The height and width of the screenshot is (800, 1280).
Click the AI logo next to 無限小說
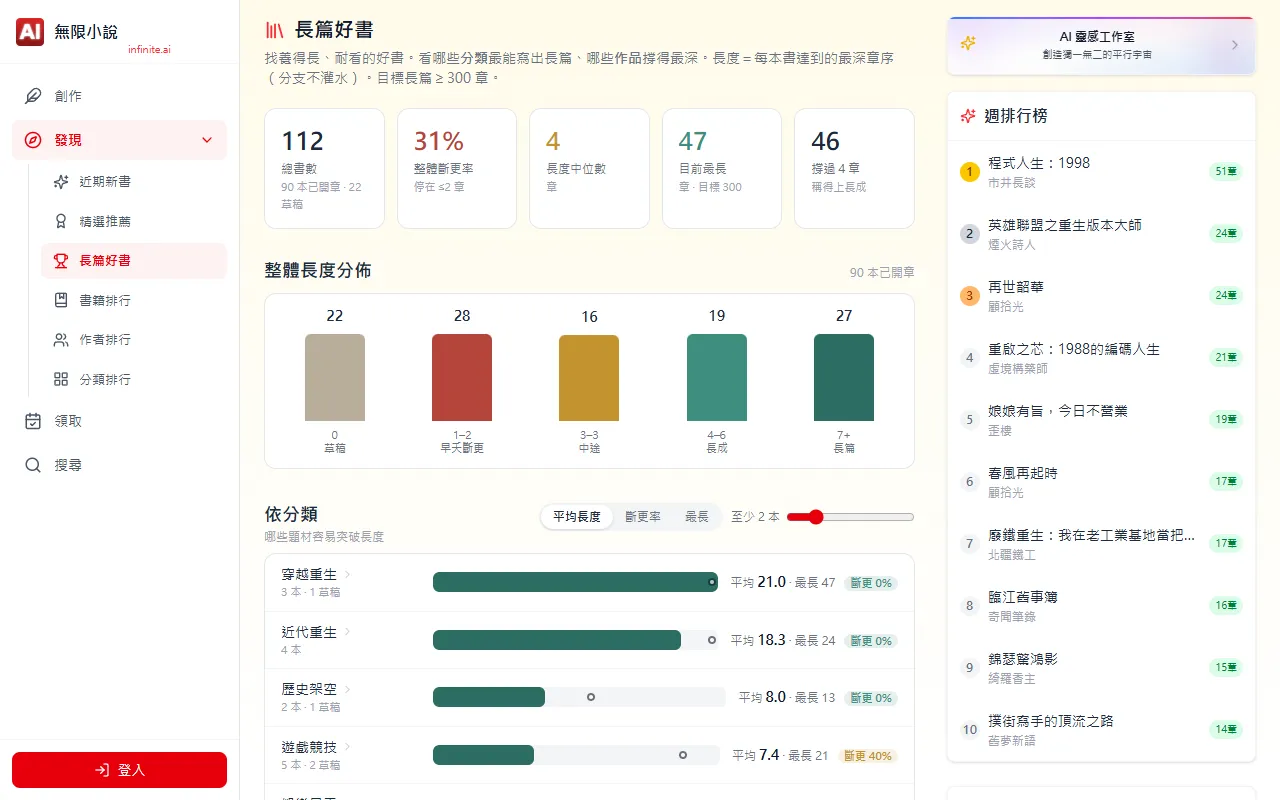[x=30, y=32]
